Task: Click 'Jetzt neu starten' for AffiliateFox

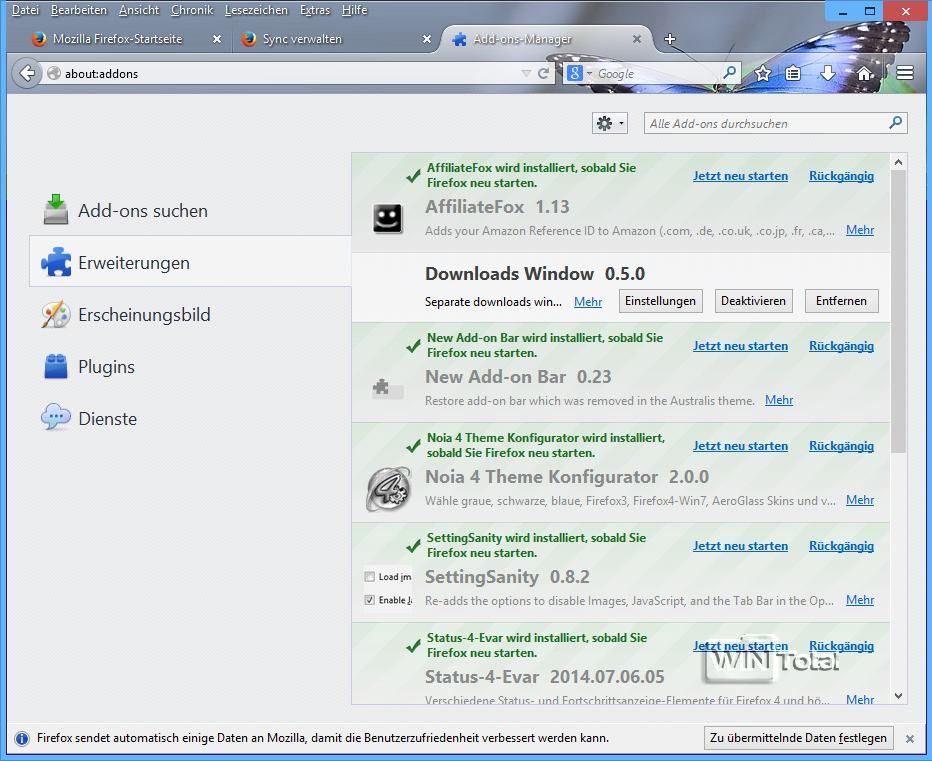Action: [x=741, y=176]
